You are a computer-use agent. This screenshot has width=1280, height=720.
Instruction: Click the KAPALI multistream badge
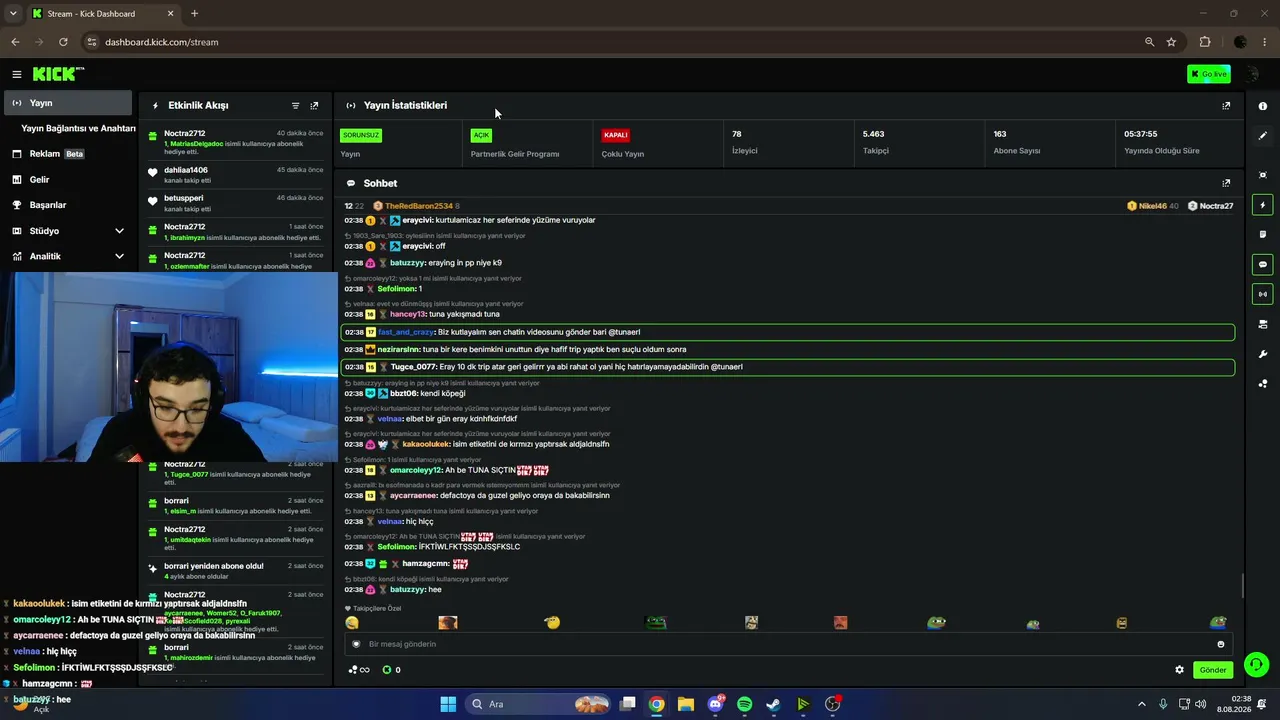pos(615,135)
